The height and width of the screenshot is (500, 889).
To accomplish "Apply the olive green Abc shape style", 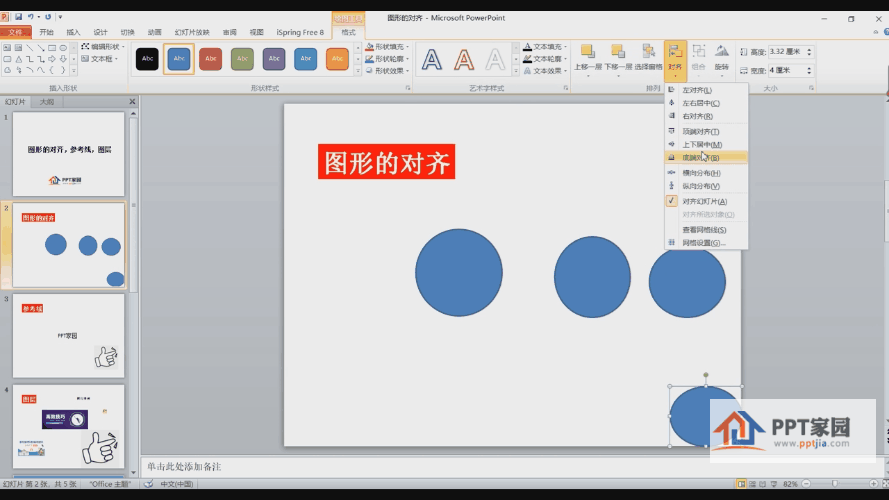I will (242, 58).
